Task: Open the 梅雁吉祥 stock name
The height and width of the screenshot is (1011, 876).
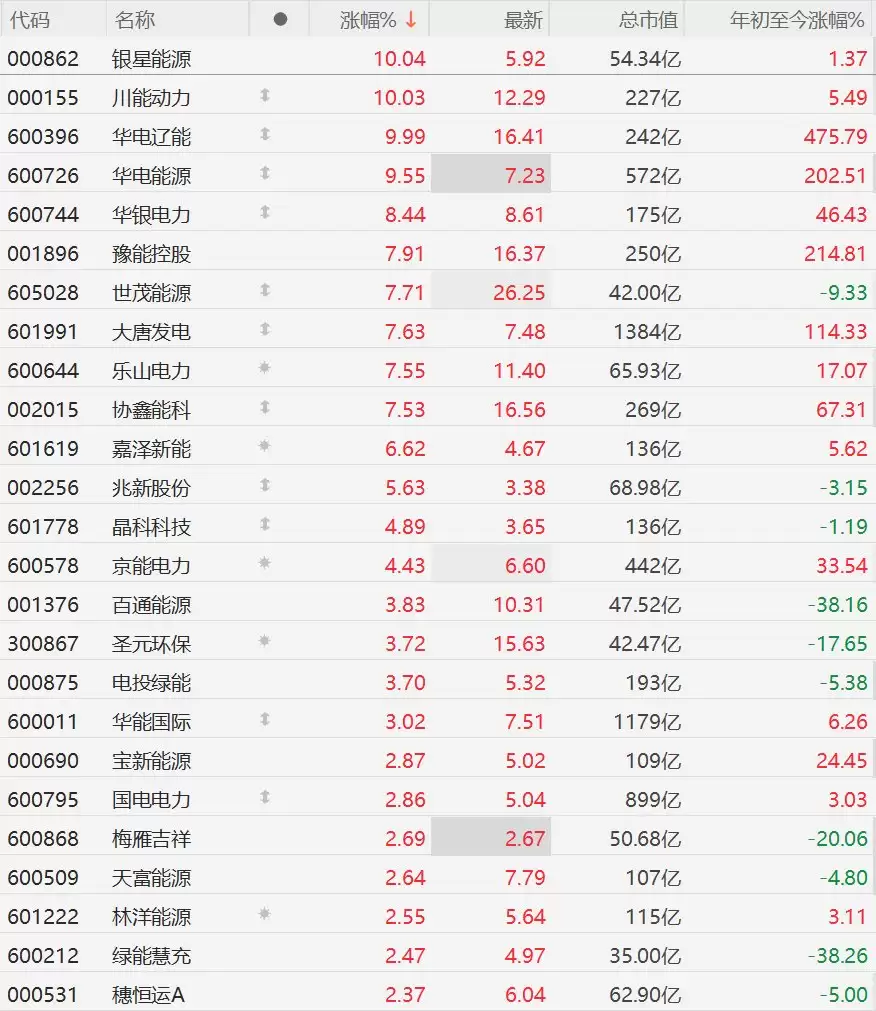Action: pos(151,839)
